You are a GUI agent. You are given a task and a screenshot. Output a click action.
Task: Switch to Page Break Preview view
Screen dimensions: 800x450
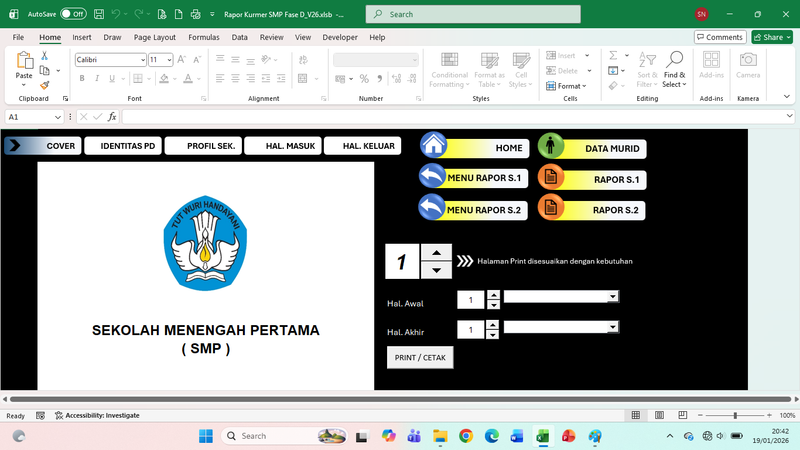pyautogui.click(x=683, y=415)
